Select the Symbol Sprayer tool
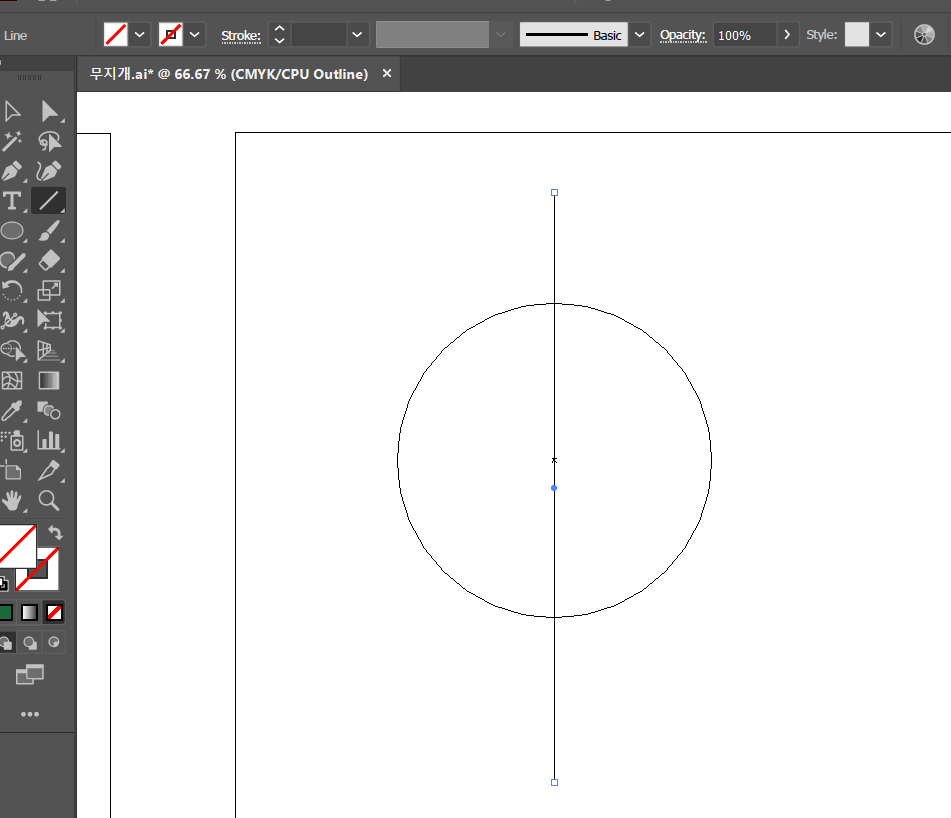Image resolution: width=951 pixels, height=818 pixels. (x=12, y=440)
